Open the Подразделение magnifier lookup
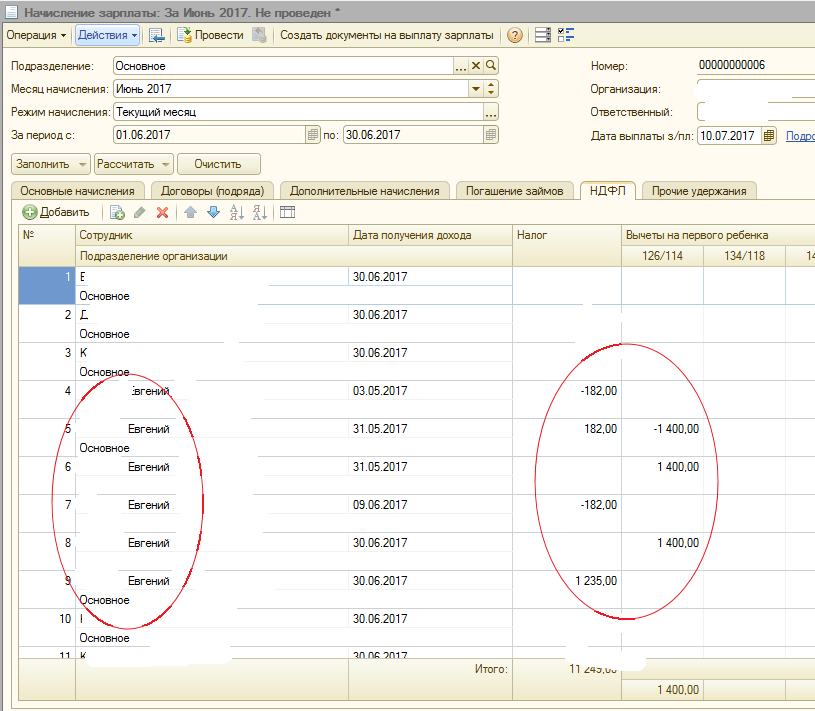 click(x=491, y=66)
